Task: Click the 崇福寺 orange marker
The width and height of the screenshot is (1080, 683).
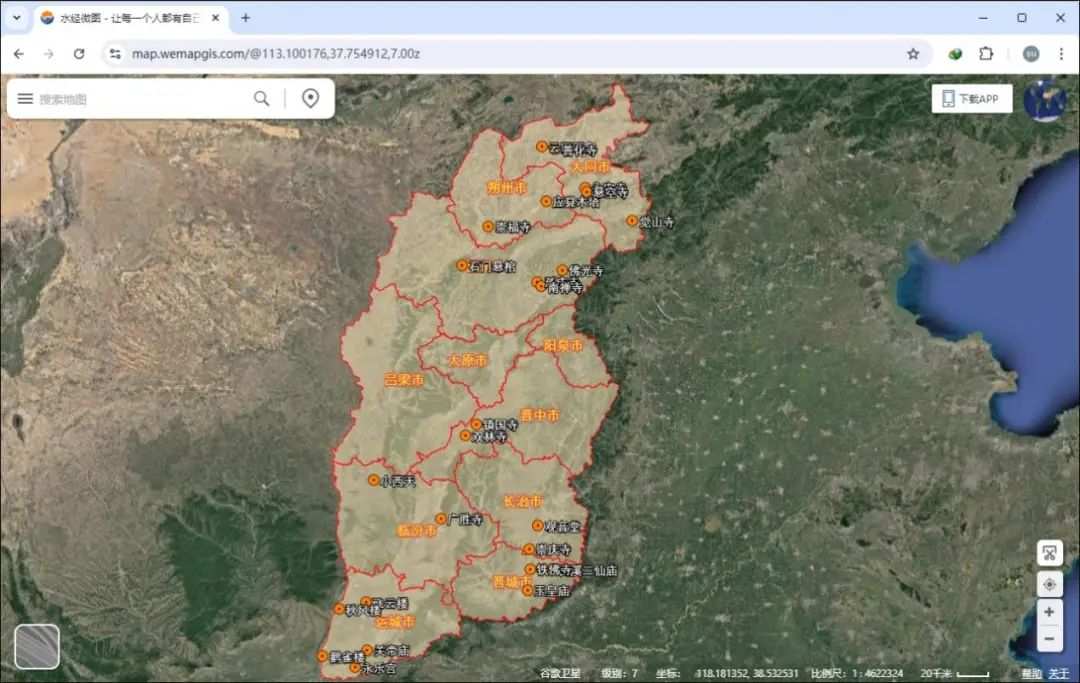Action: click(x=488, y=227)
